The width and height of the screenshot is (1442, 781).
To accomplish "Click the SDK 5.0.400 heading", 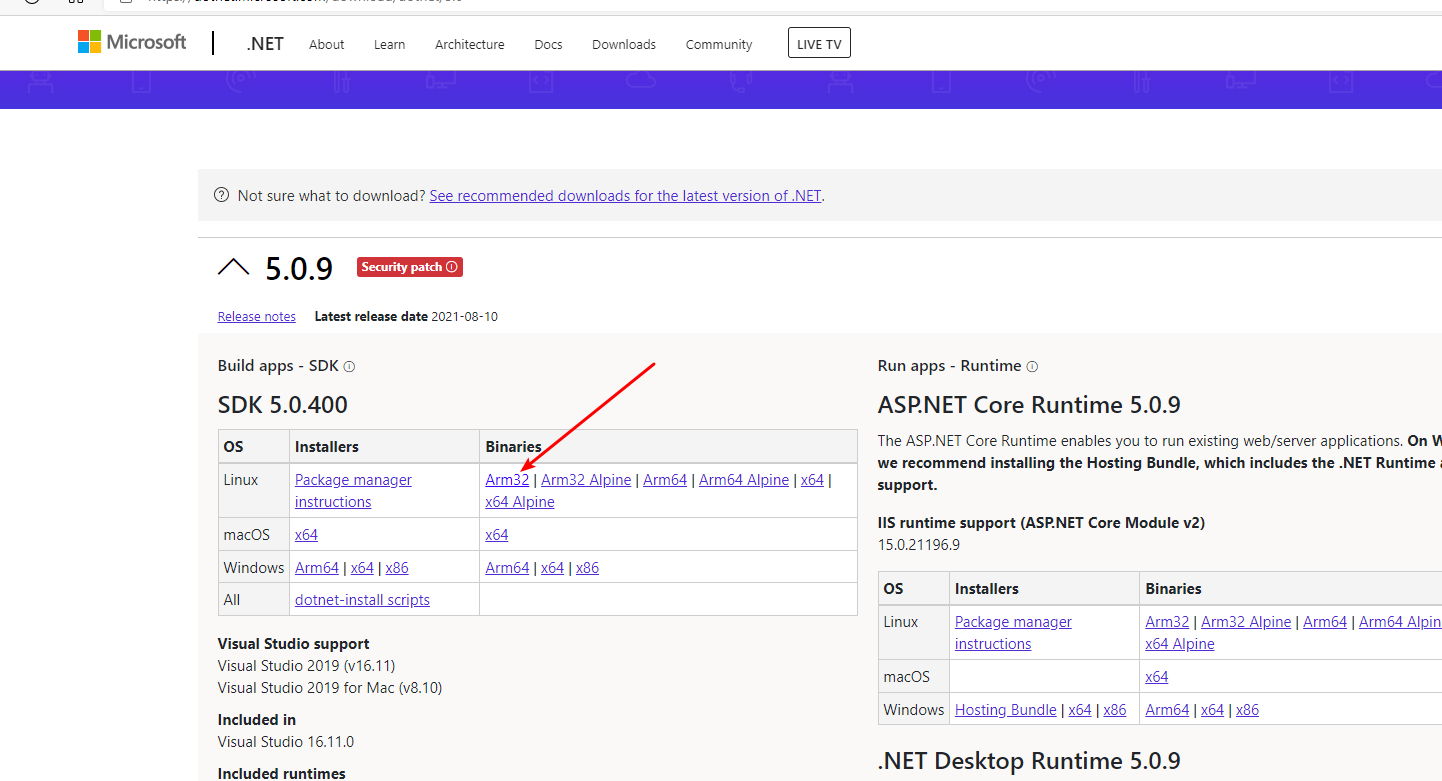I will point(283,405).
